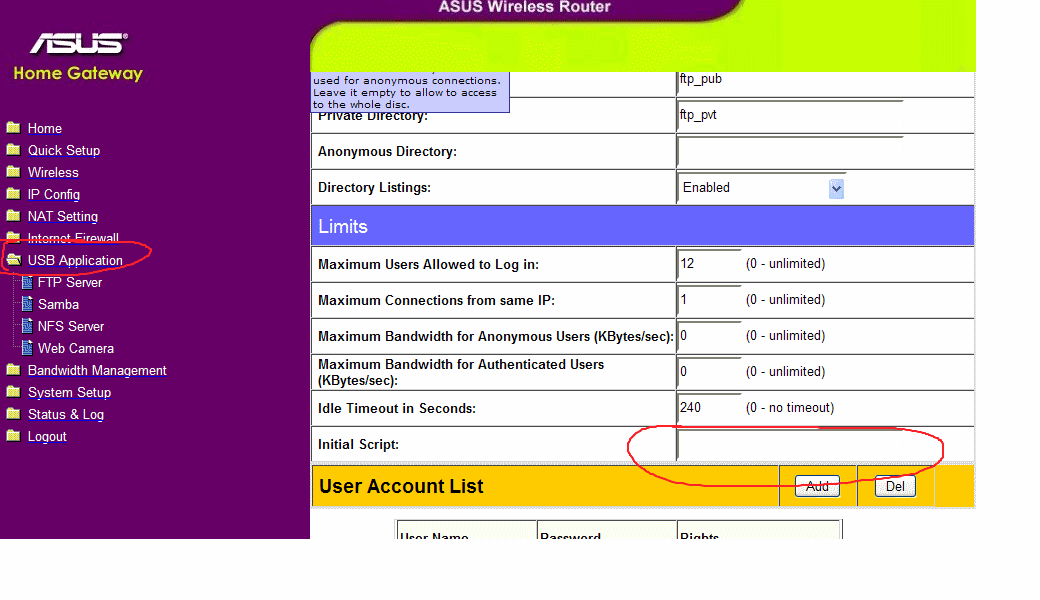
Task: Click the Web Camera page icon
Action: pos(27,348)
